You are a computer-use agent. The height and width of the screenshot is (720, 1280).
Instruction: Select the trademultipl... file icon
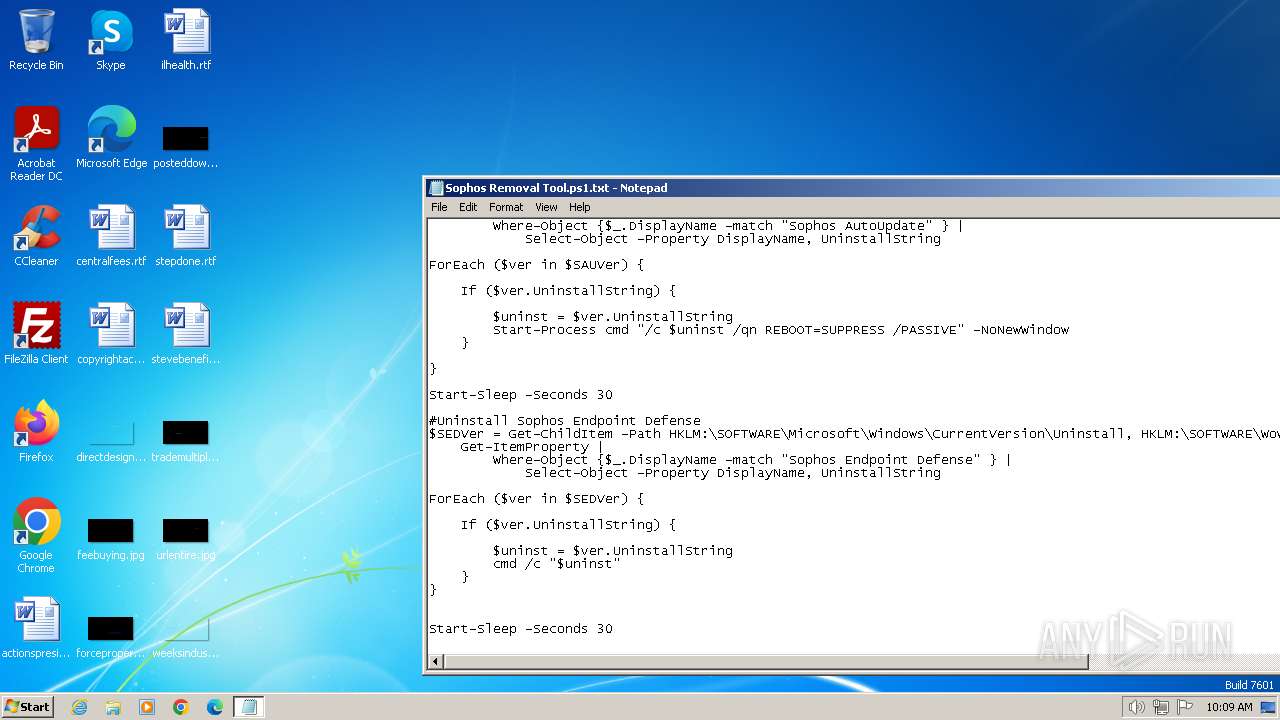click(x=186, y=439)
